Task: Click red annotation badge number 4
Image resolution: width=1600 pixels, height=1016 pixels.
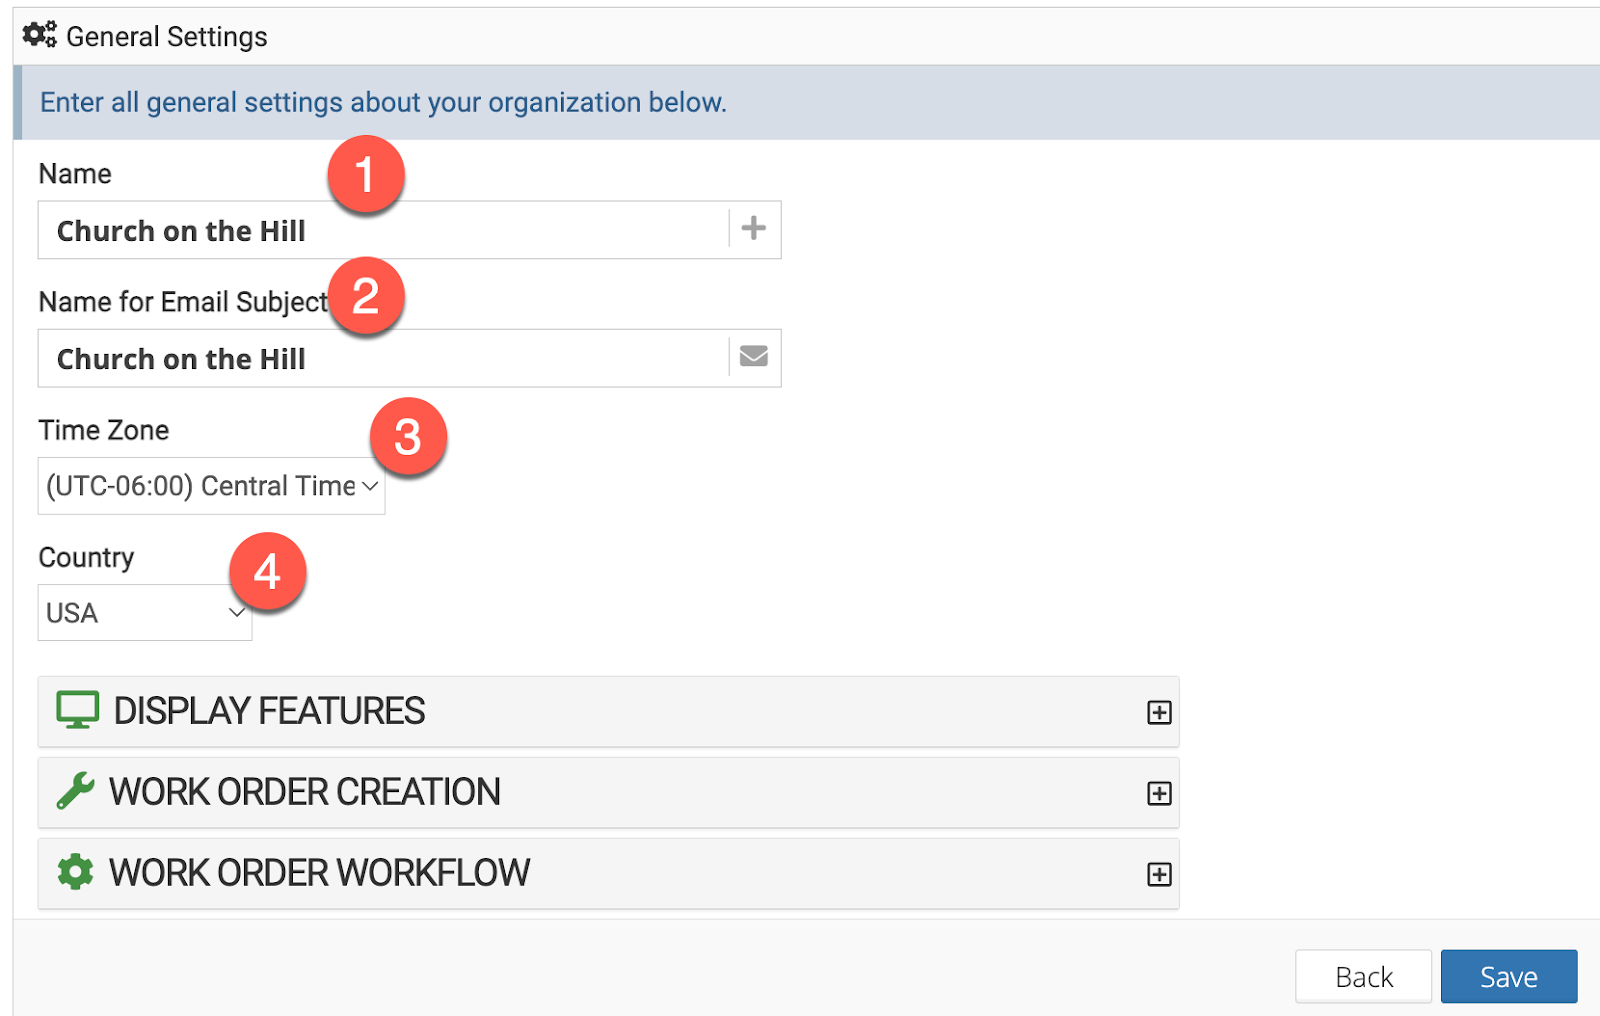Action: (x=267, y=572)
